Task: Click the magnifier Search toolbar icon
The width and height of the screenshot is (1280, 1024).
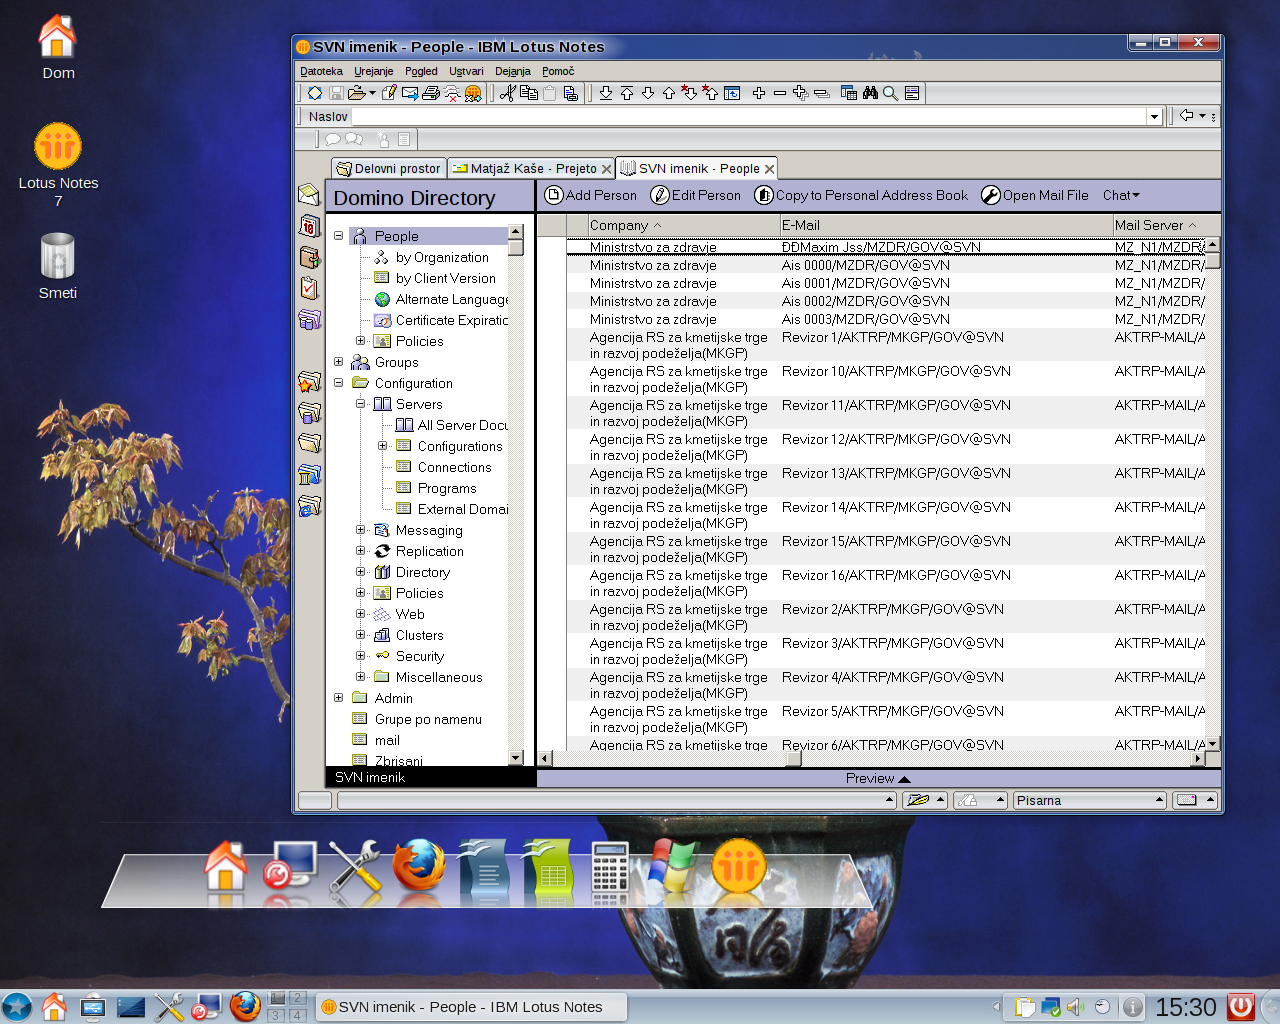Action: pyautogui.click(x=890, y=93)
